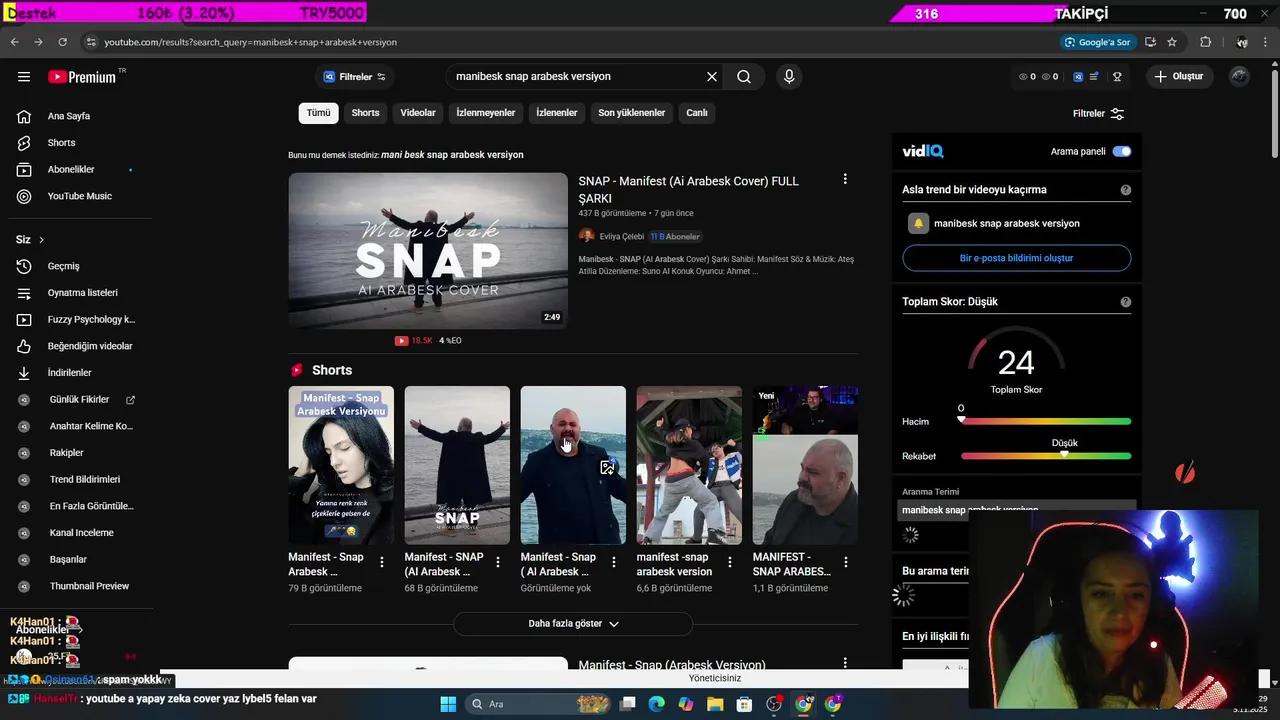This screenshot has height=720, width=1280.
Task: Open File Explorer from taskbar
Action: [x=715, y=704]
